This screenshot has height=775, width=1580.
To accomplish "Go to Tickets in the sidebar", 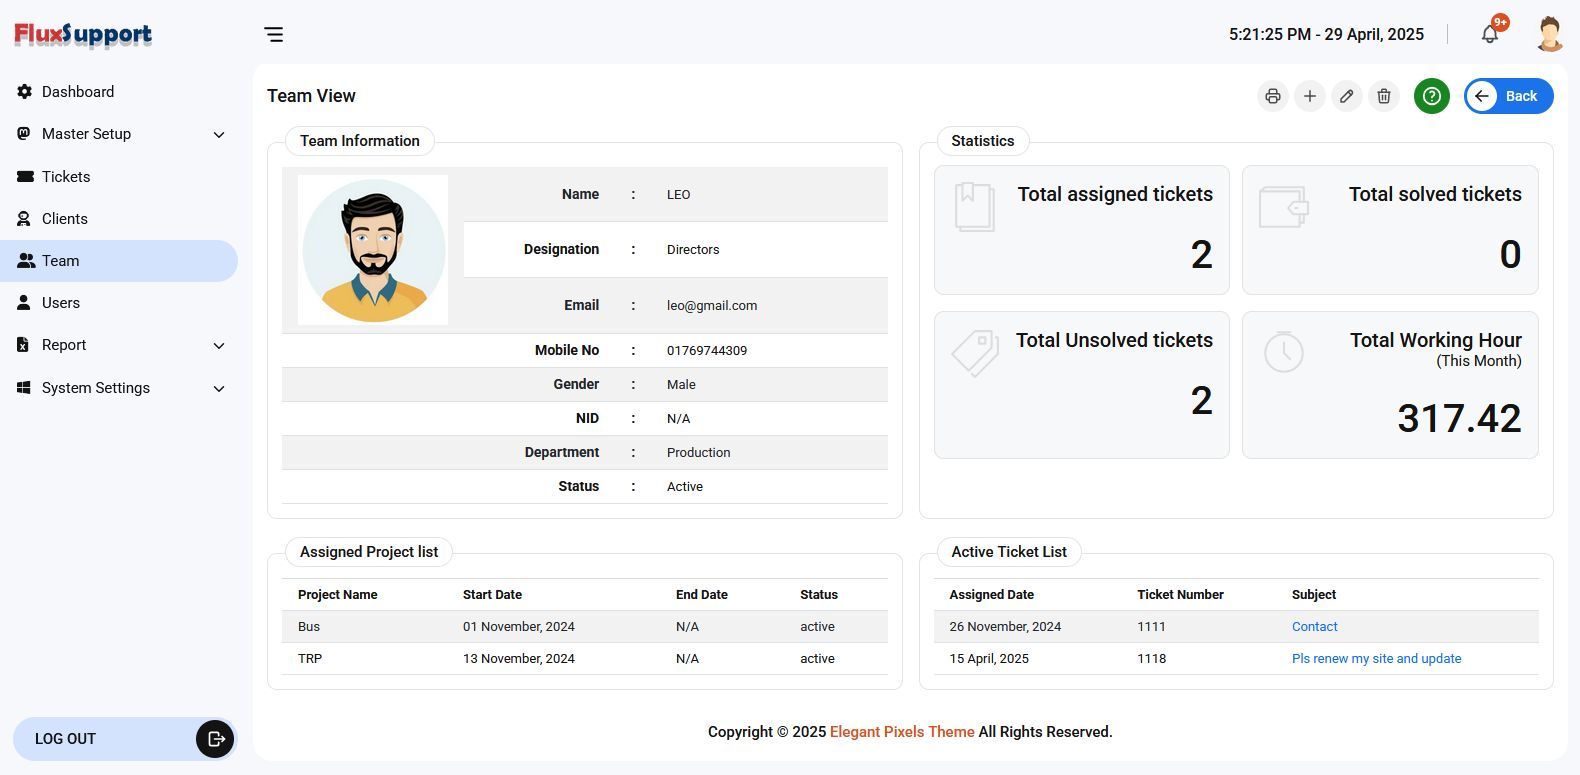I will tap(66, 177).
